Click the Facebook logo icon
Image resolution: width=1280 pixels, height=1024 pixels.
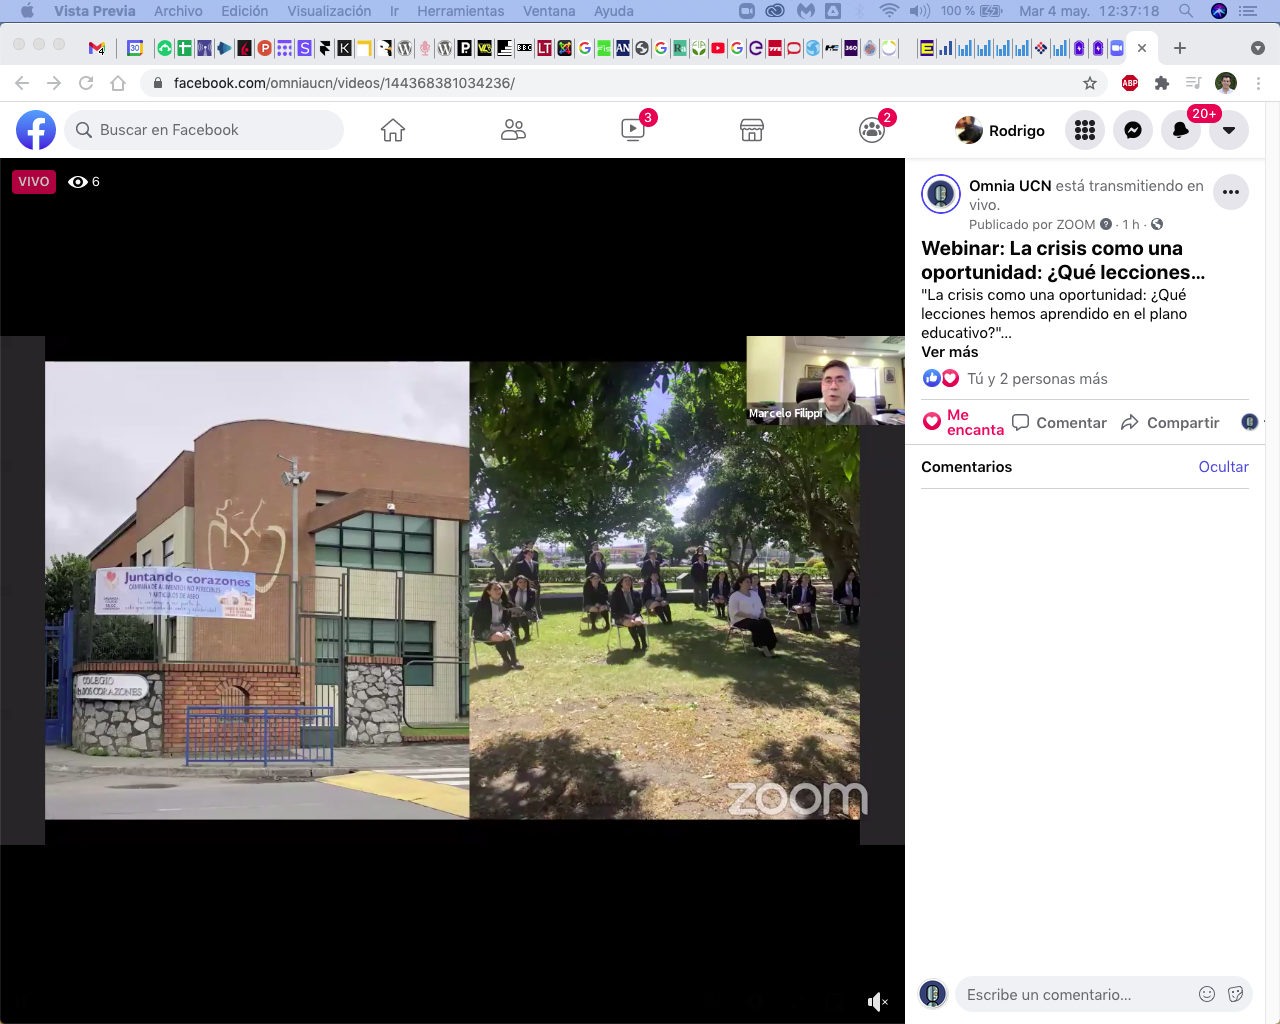(x=36, y=130)
